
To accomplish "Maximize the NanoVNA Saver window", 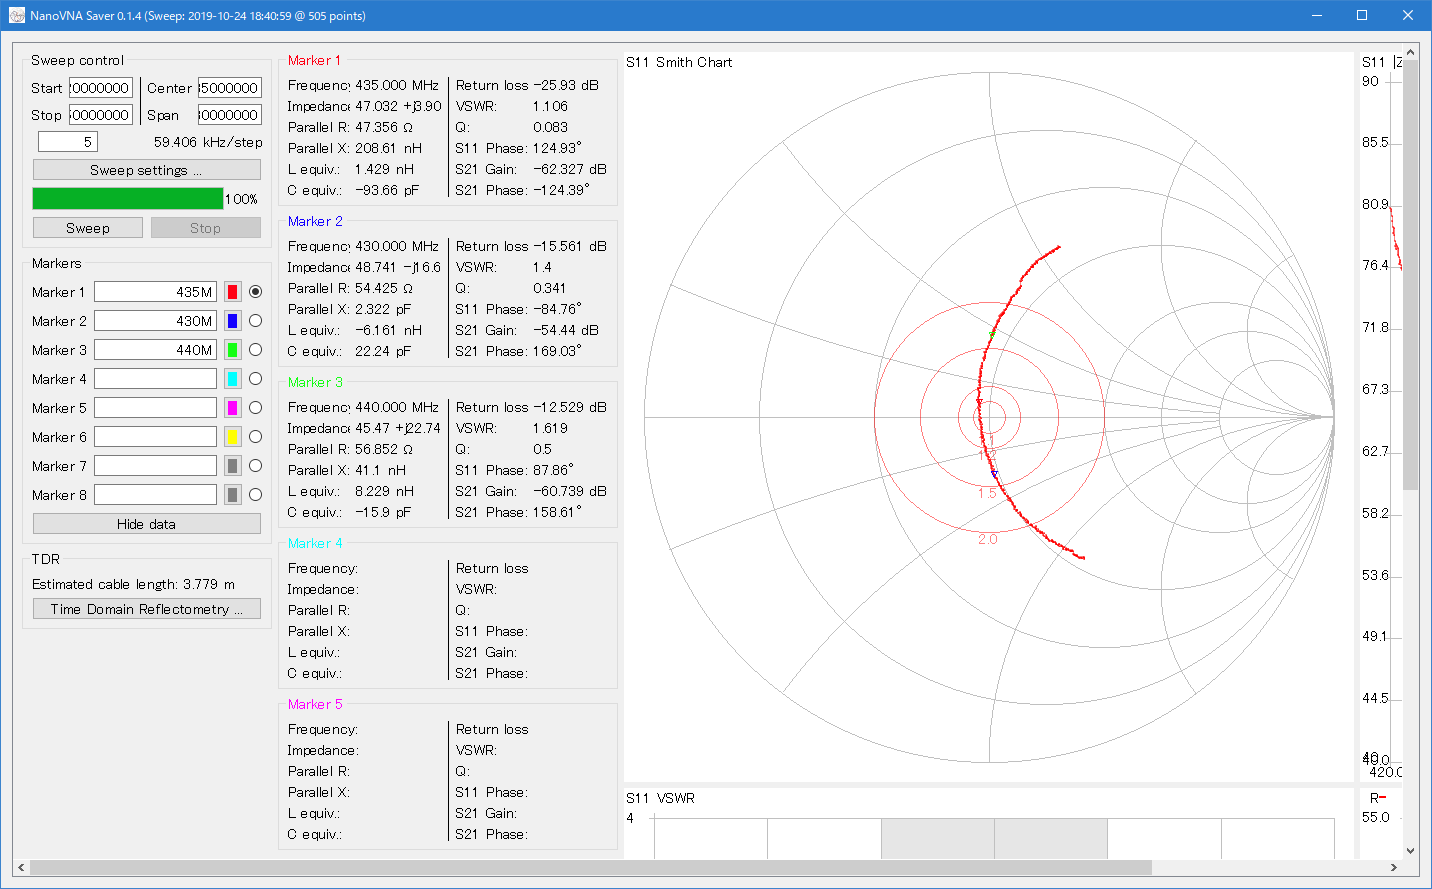I will (x=1362, y=15).
